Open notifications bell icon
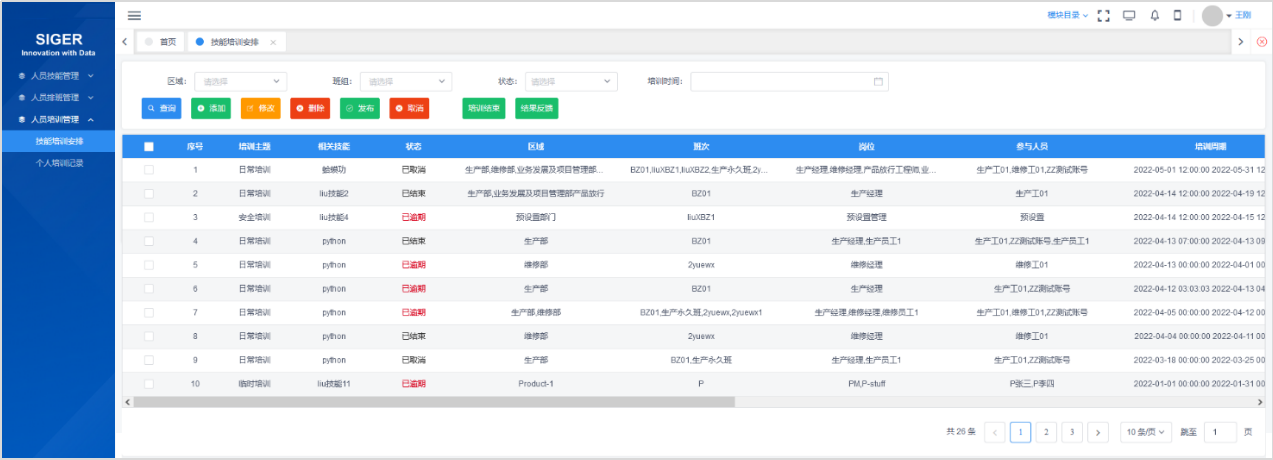The width and height of the screenshot is (1273, 460). click(x=1154, y=15)
